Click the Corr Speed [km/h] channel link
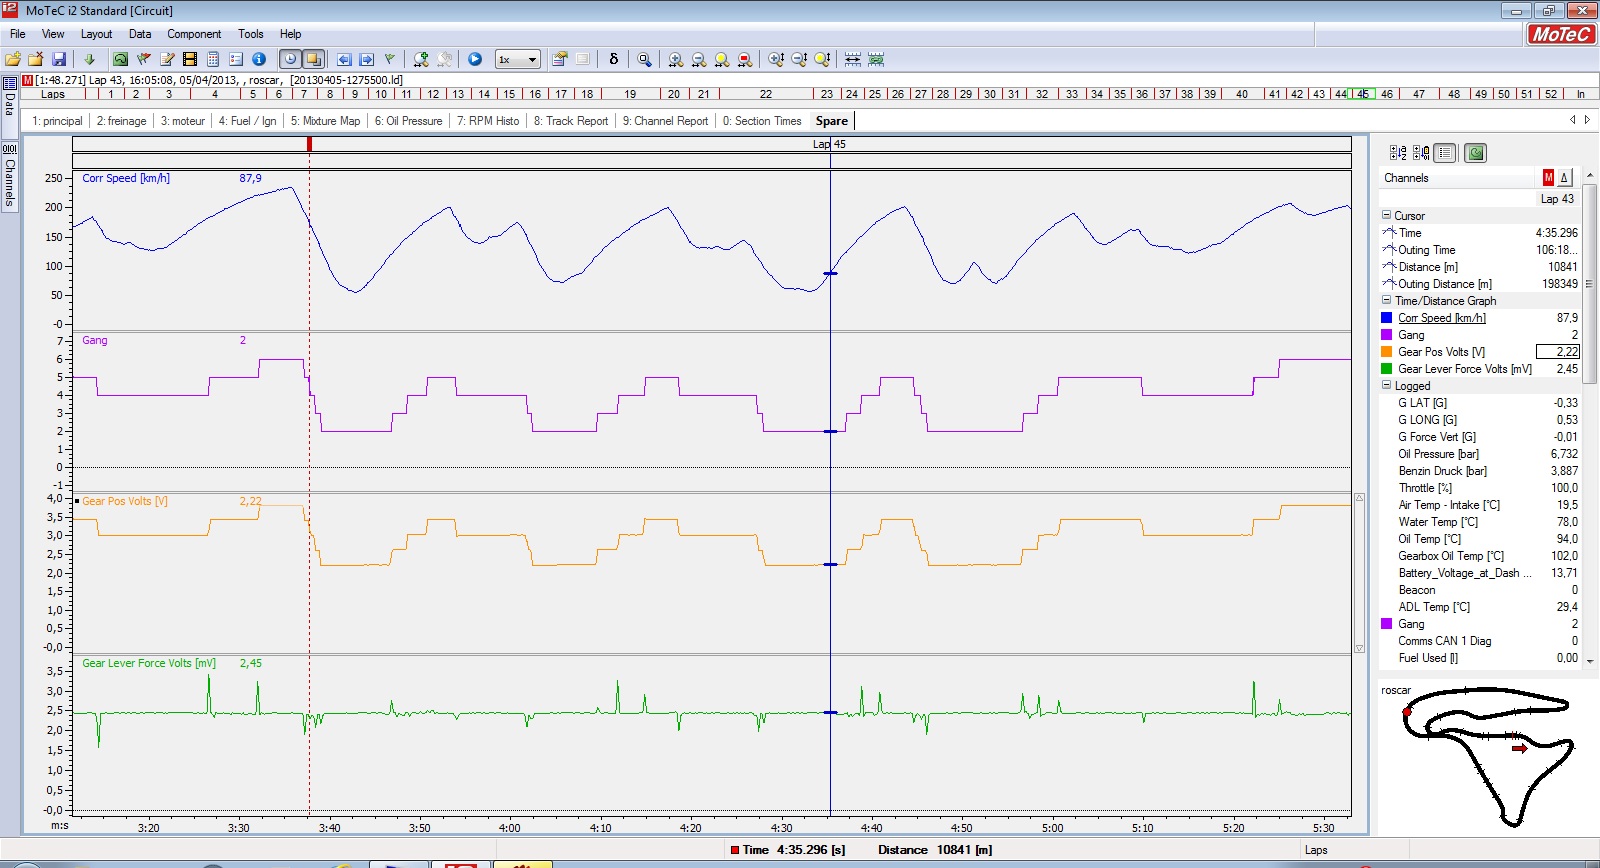 click(x=1441, y=318)
